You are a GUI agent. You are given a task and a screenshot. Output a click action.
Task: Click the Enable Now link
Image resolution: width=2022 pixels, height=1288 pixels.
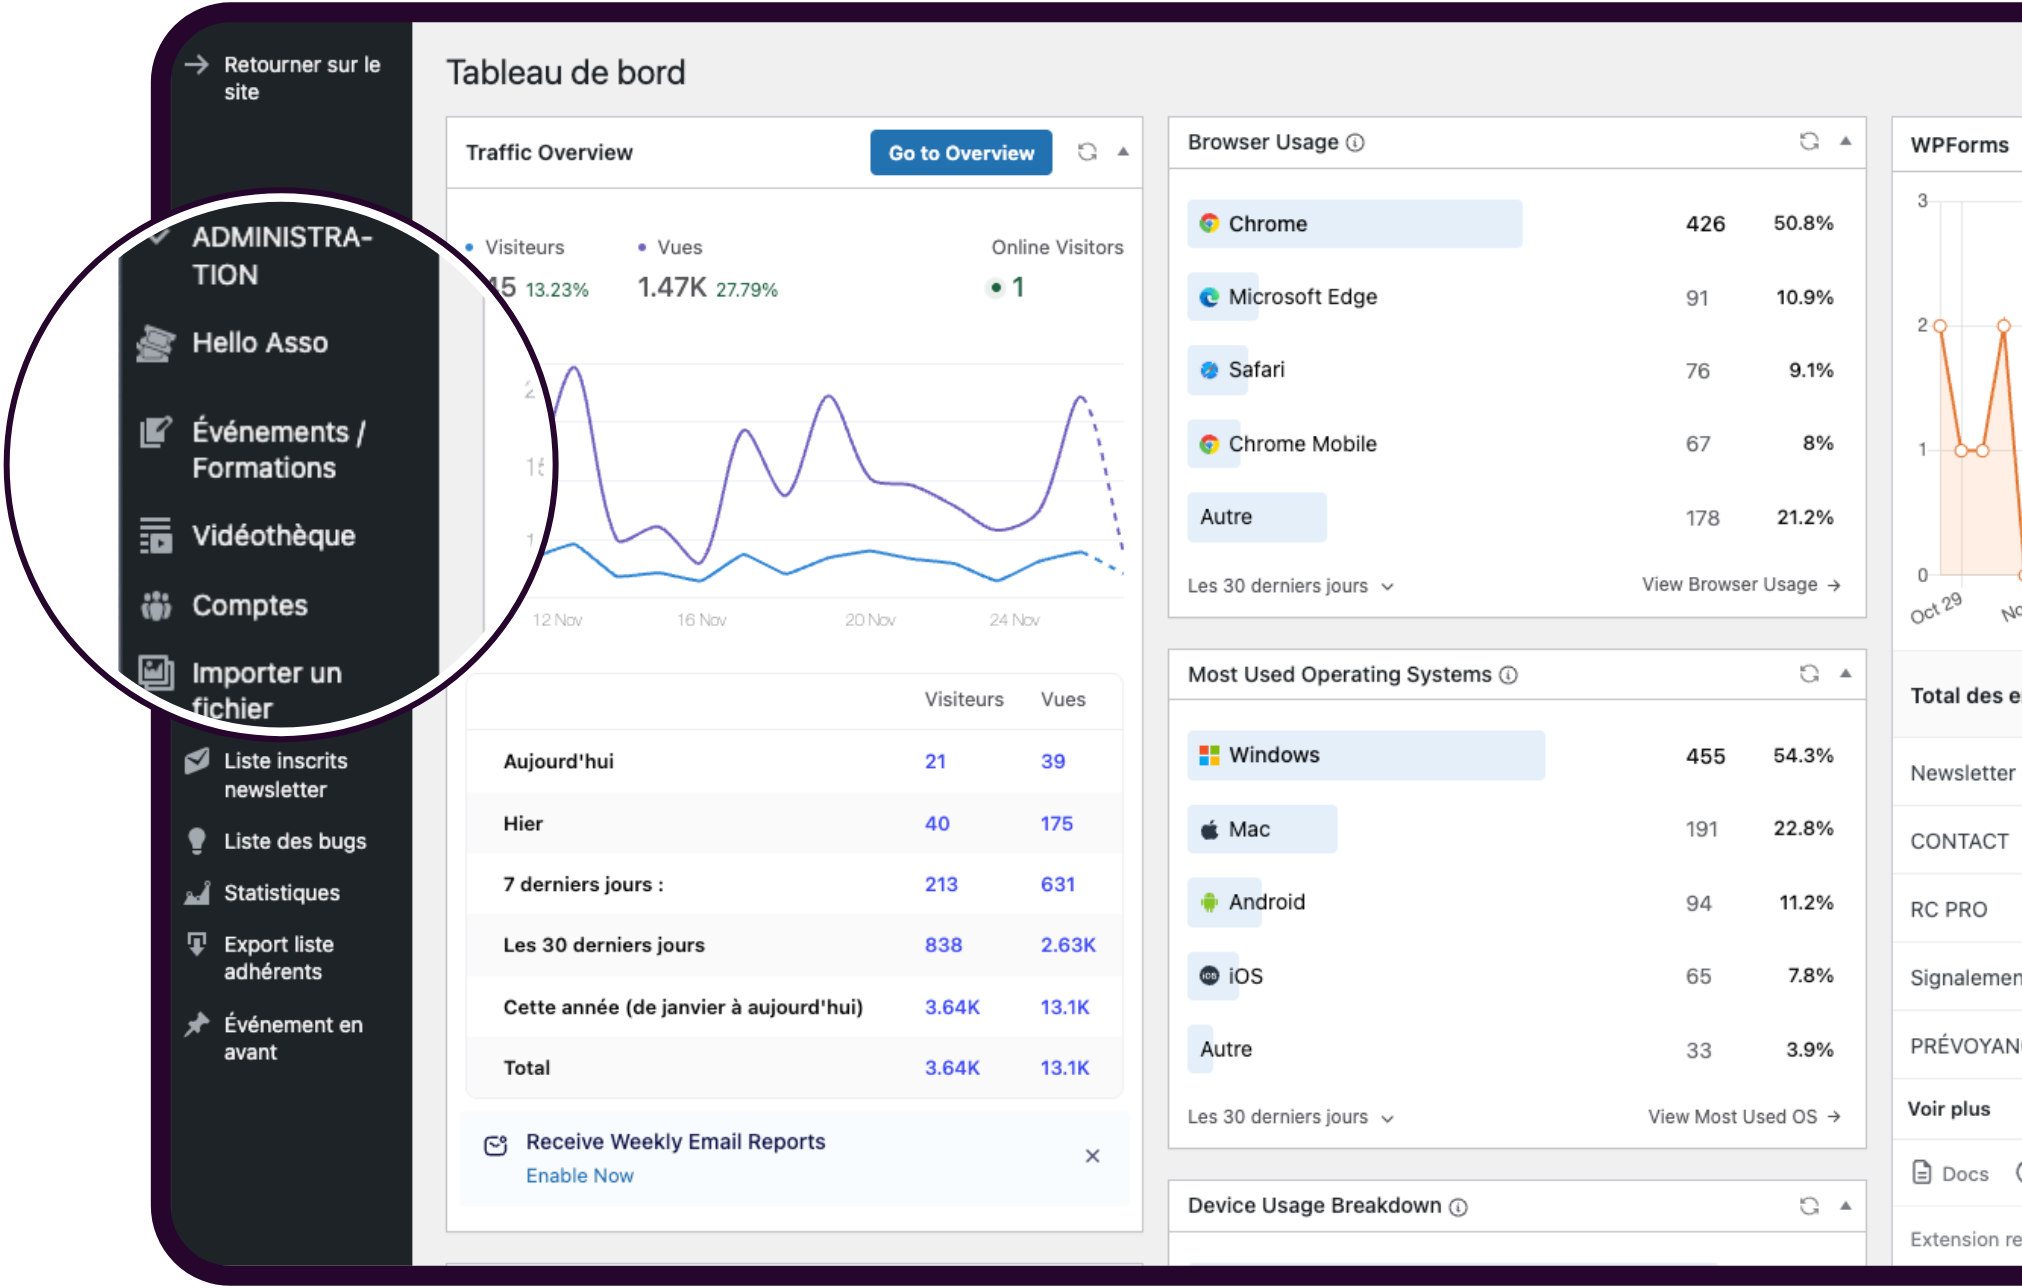[x=579, y=1176]
